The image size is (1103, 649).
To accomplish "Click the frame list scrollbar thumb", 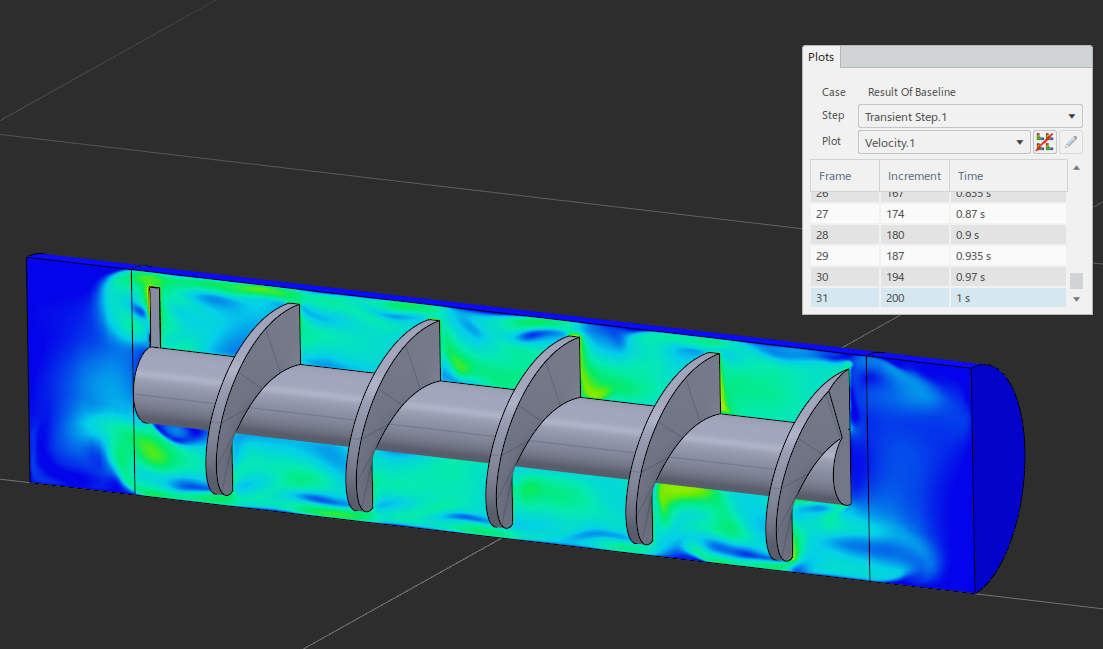I will [x=1076, y=281].
